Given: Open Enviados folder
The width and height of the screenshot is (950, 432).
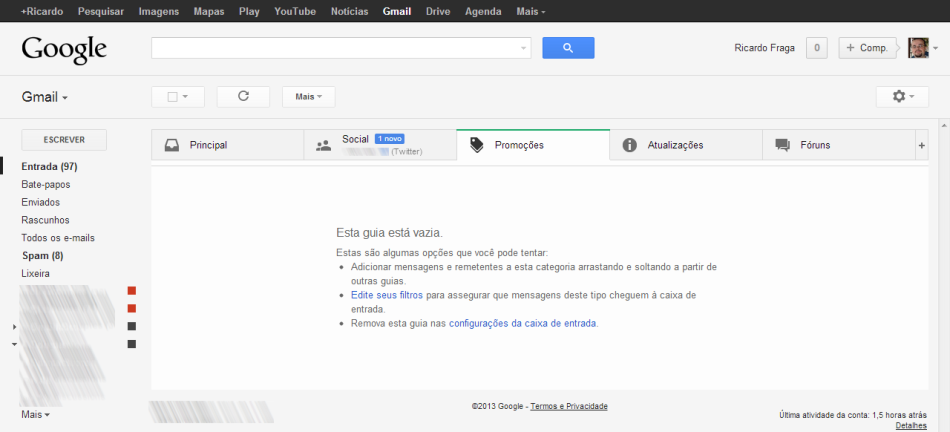Looking at the screenshot, I should coord(41,202).
